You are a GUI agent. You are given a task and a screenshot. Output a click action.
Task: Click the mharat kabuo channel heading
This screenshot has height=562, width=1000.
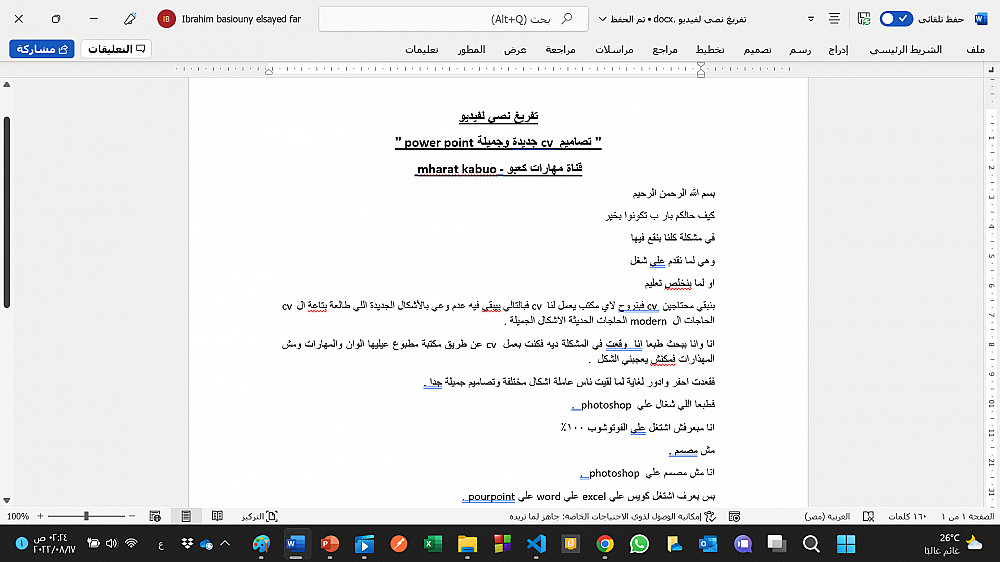pyautogui.click(x=499, y=168)
